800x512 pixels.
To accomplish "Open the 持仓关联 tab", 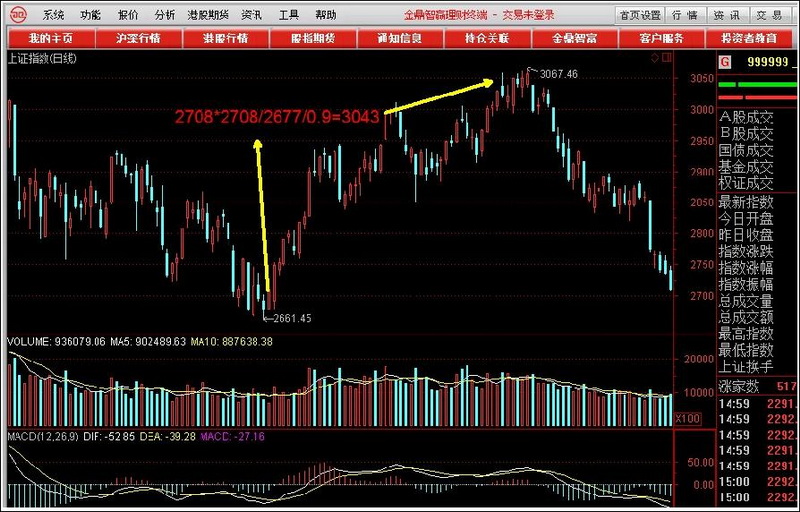I will [x=487, y=38].
